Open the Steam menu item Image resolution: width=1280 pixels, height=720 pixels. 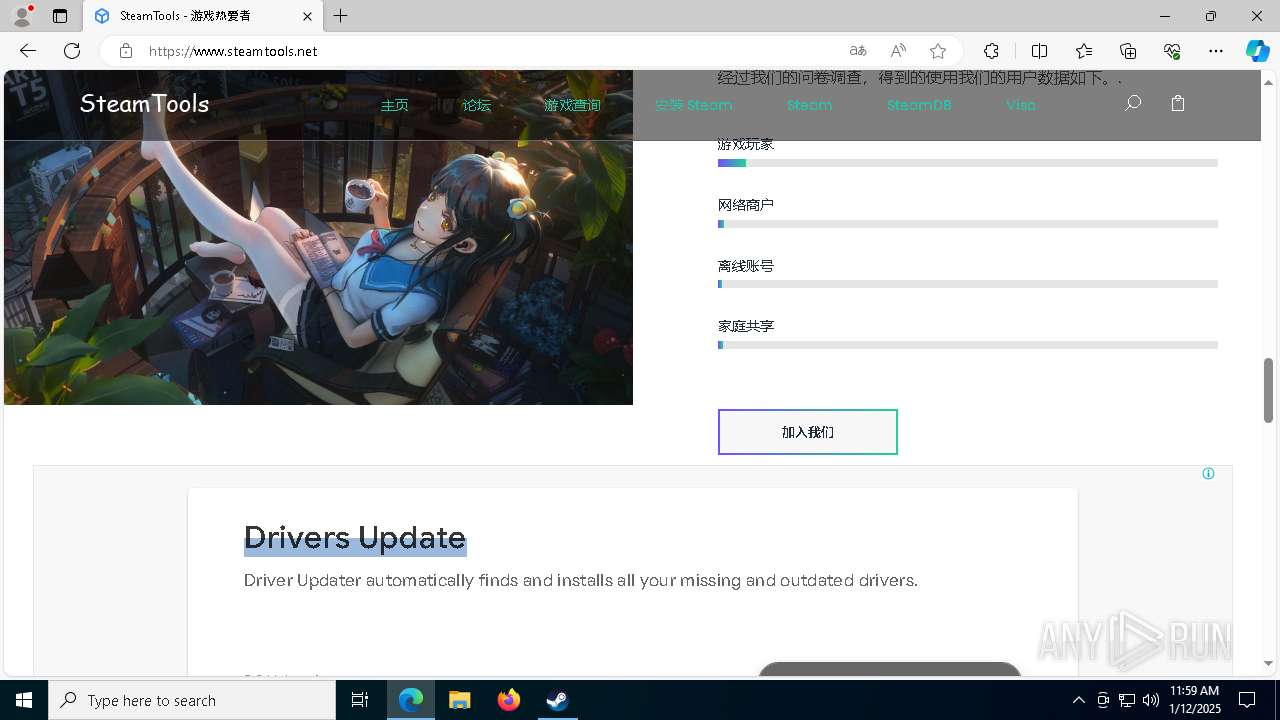pyautogui.click(x=809, y=105)
